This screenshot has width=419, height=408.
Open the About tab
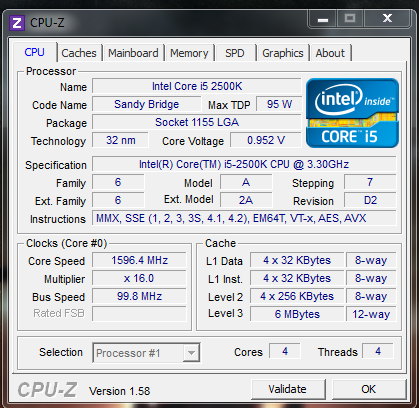click(x=330, y=53)
